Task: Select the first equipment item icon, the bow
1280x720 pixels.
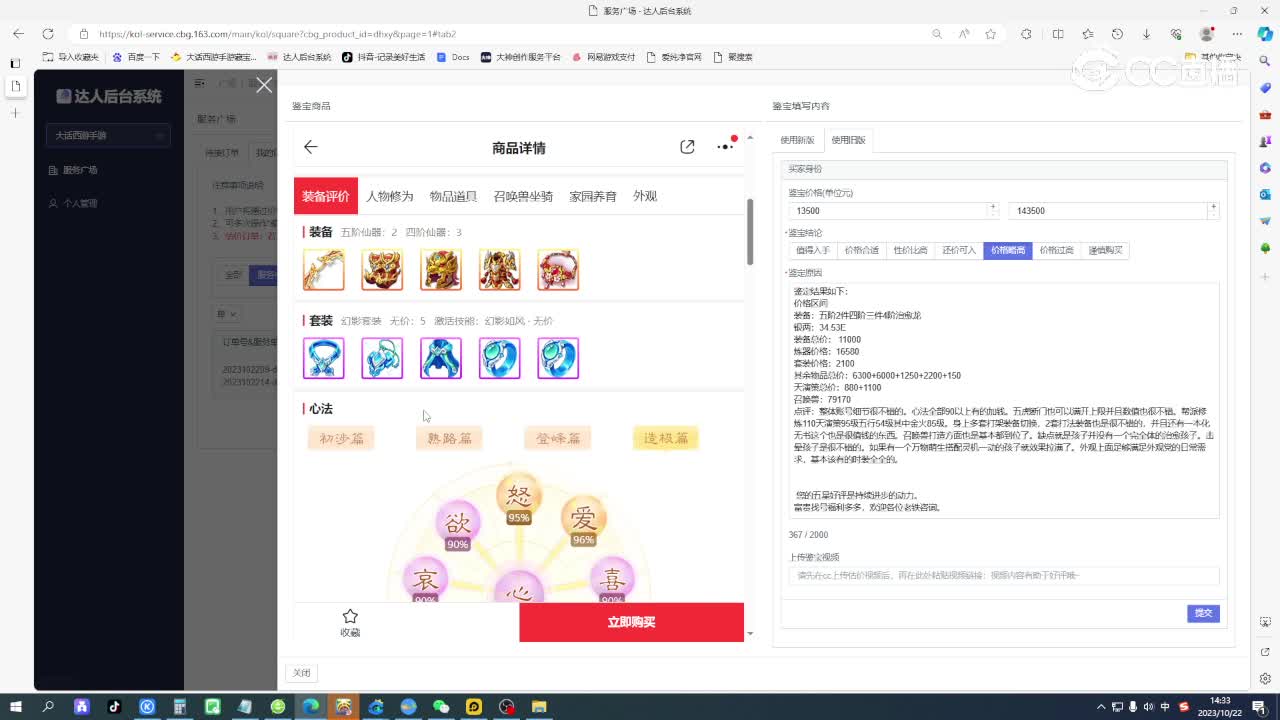Action: click(x=323, y=270)
